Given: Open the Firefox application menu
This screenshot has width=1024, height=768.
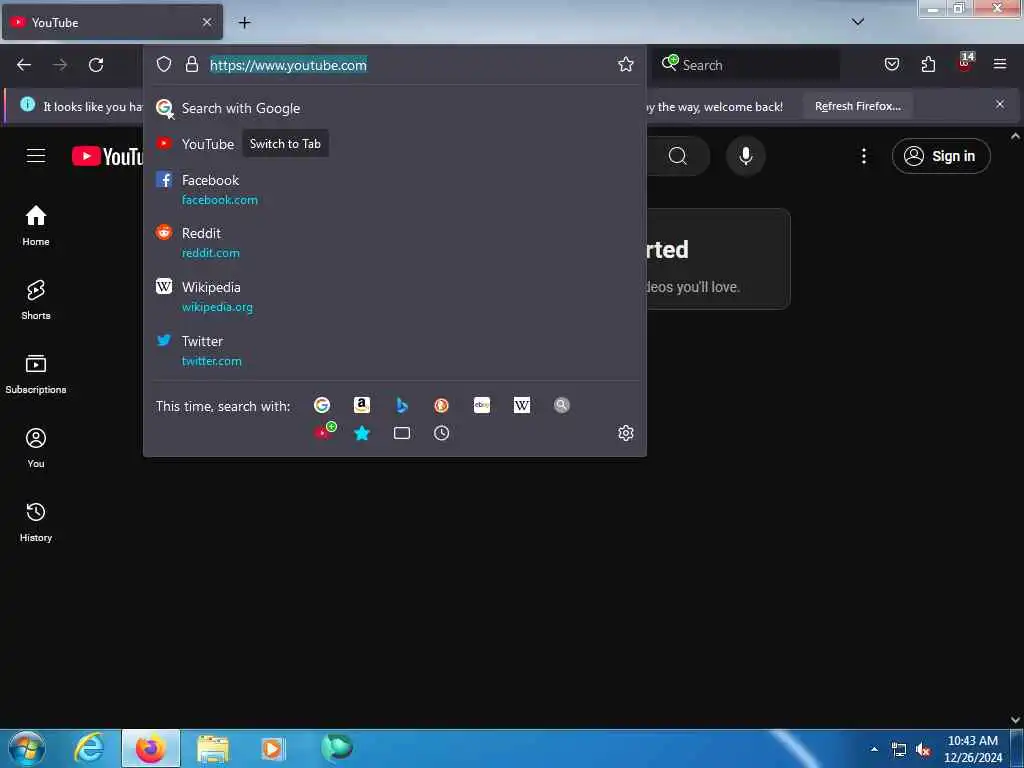Looking at the screenshot, I should coord(1000,64).
